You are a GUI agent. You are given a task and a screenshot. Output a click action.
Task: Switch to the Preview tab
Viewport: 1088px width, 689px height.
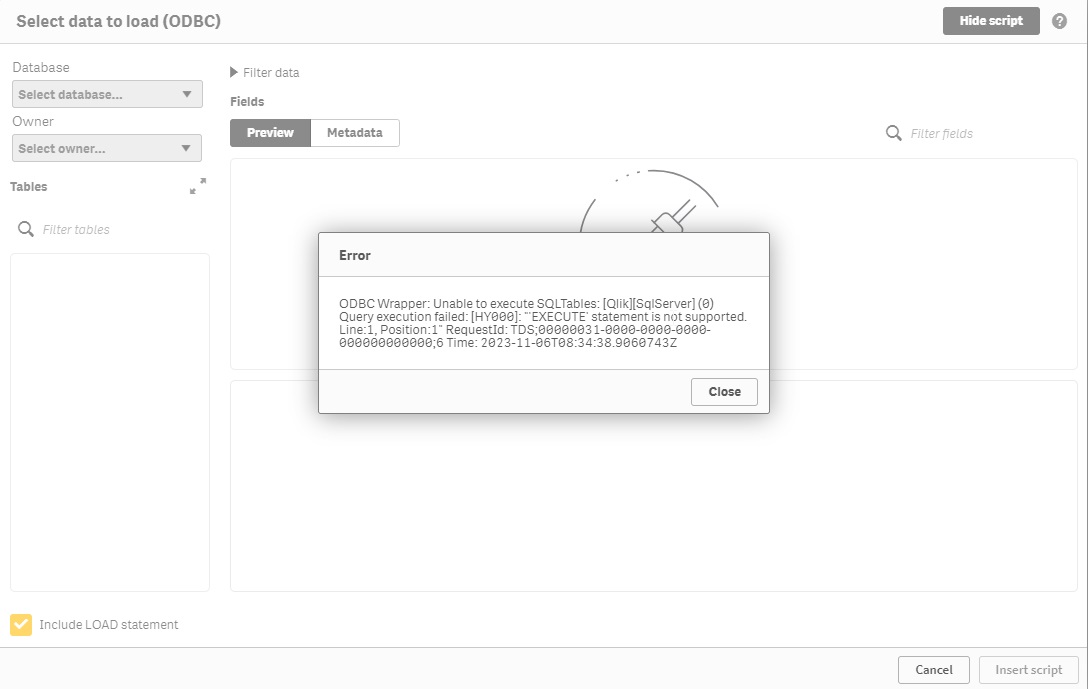[270, 133]
